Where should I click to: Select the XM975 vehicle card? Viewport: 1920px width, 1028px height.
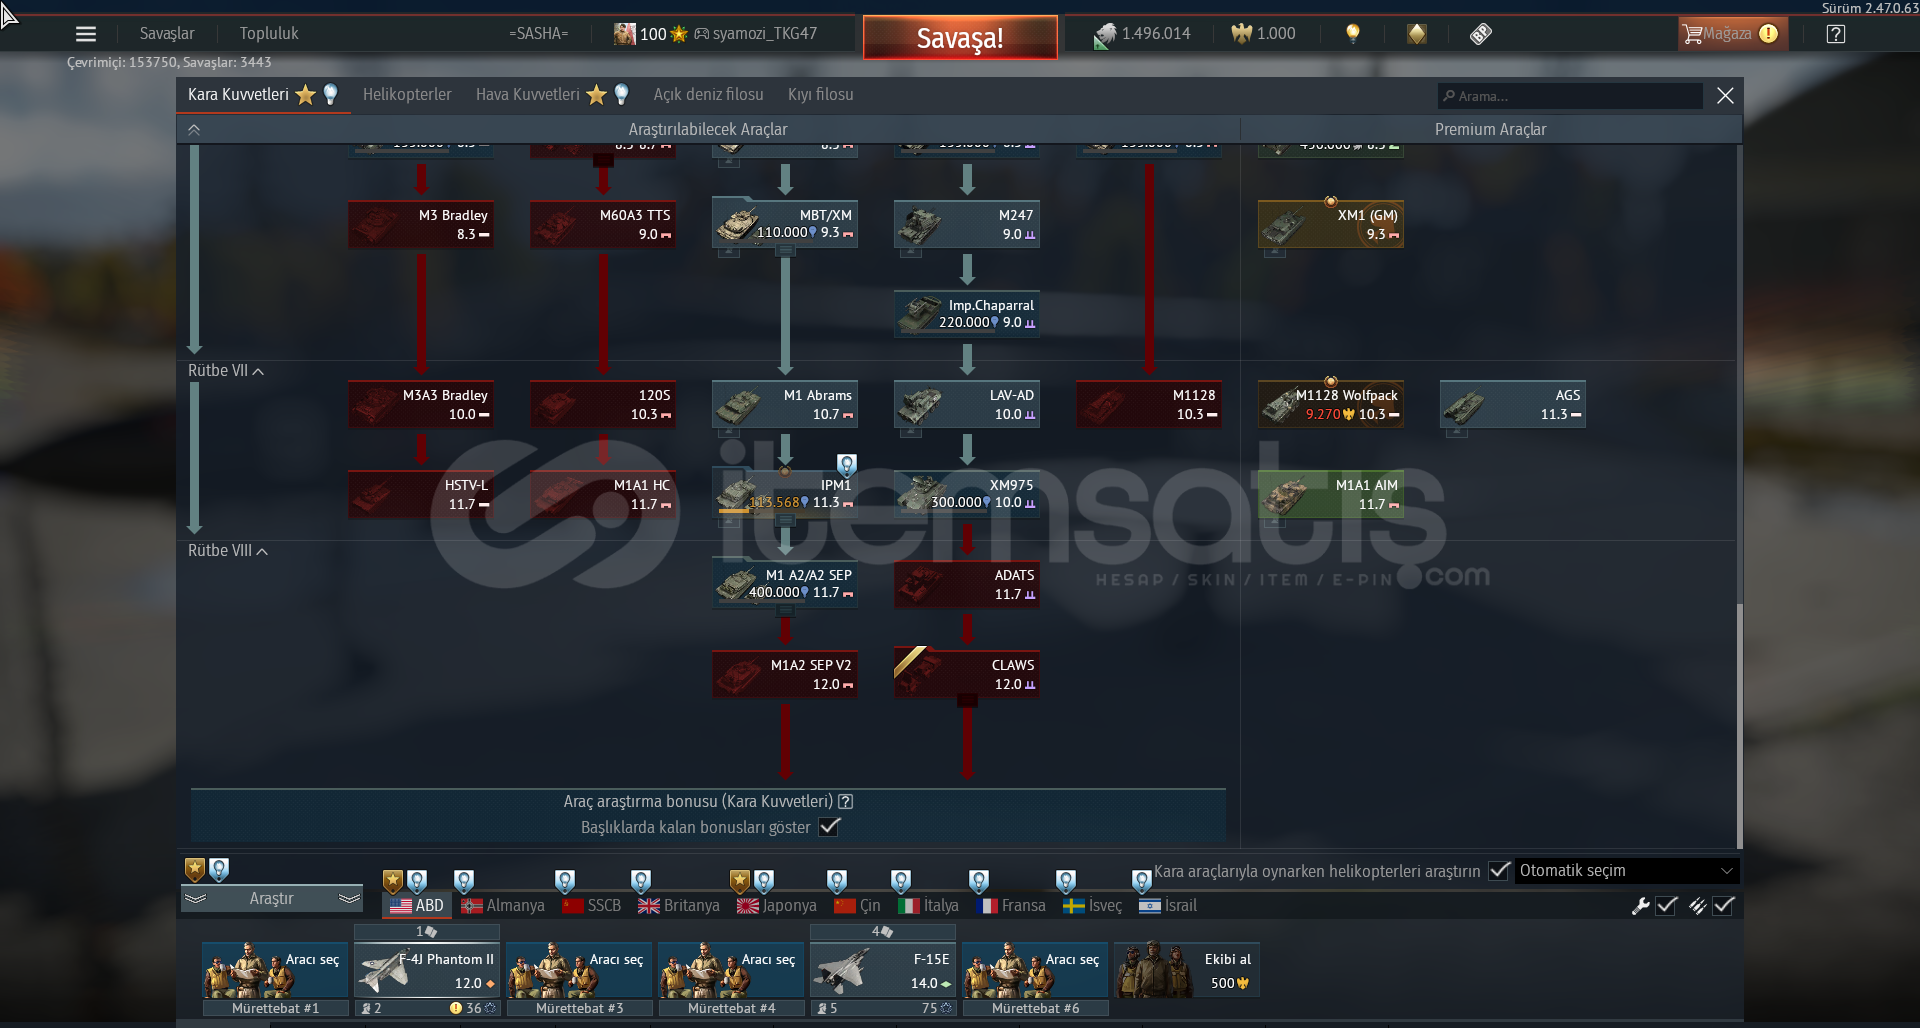coord(967,494)
